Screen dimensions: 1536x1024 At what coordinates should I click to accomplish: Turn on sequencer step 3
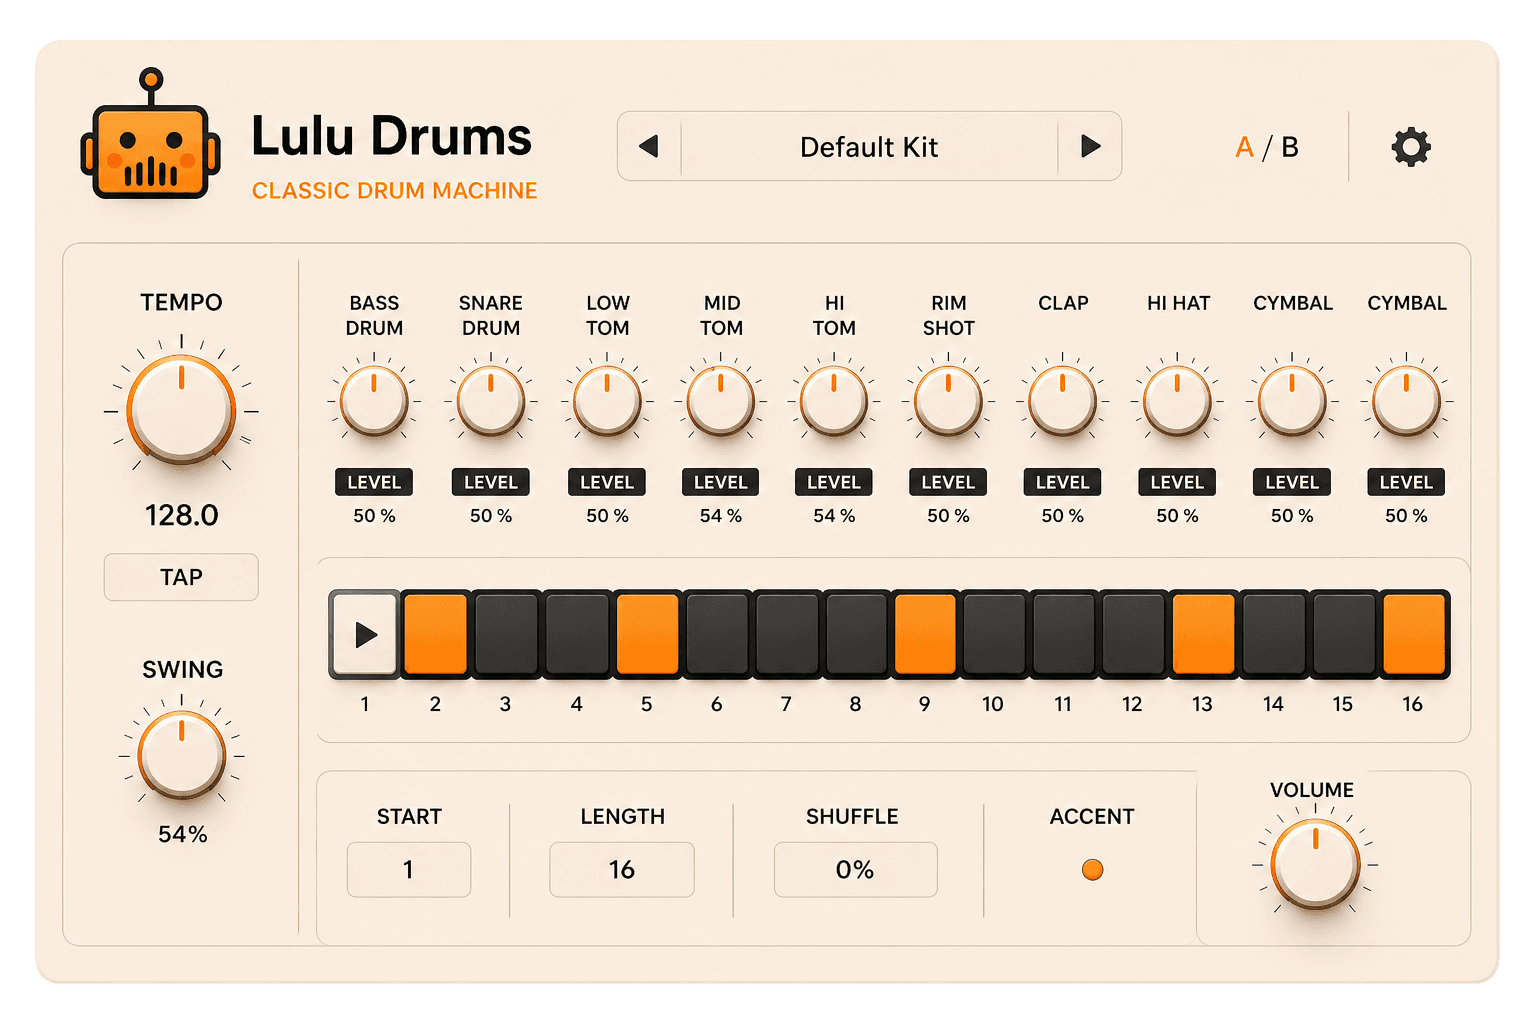tap(506, 634)
